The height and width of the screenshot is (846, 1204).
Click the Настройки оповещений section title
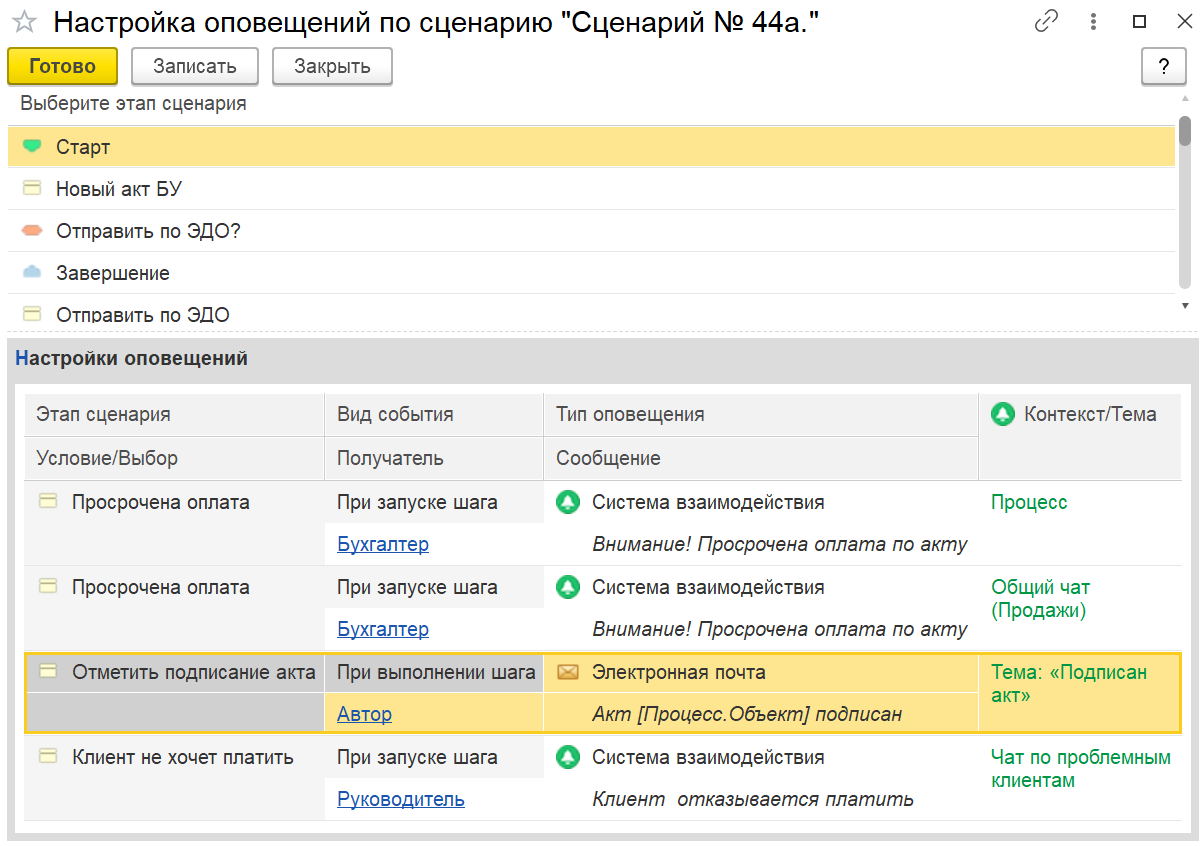coord(132,358)
